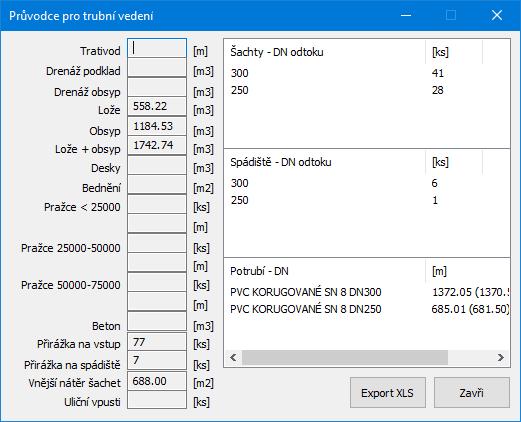Click the Spádiště - DN odtoku column header

point(325,162)
